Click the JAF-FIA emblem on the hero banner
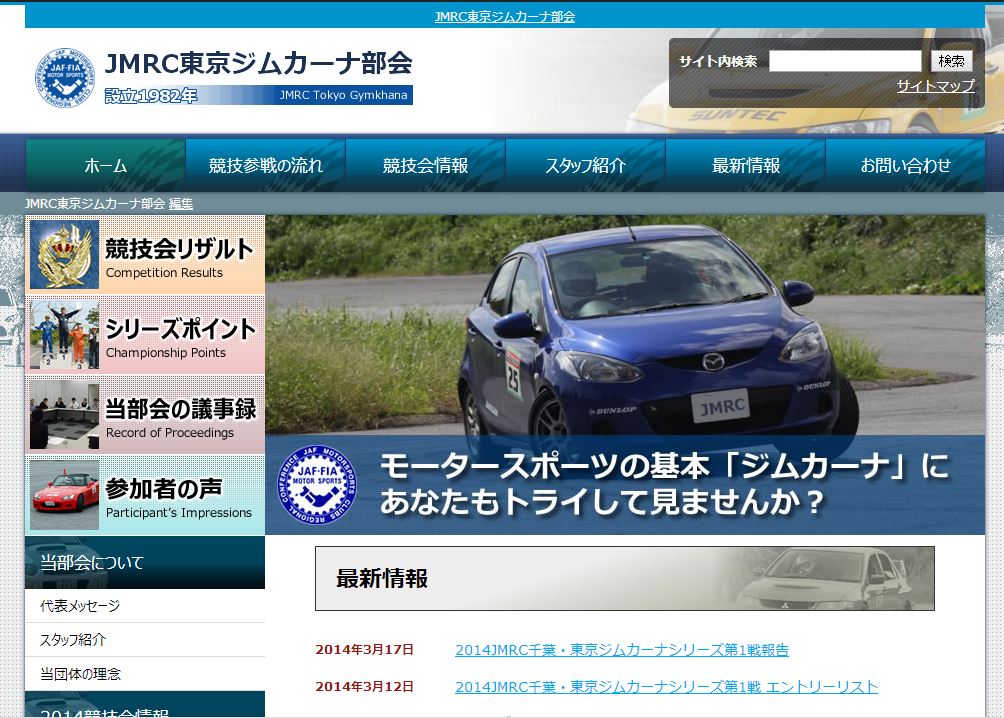 pos(317,484)
